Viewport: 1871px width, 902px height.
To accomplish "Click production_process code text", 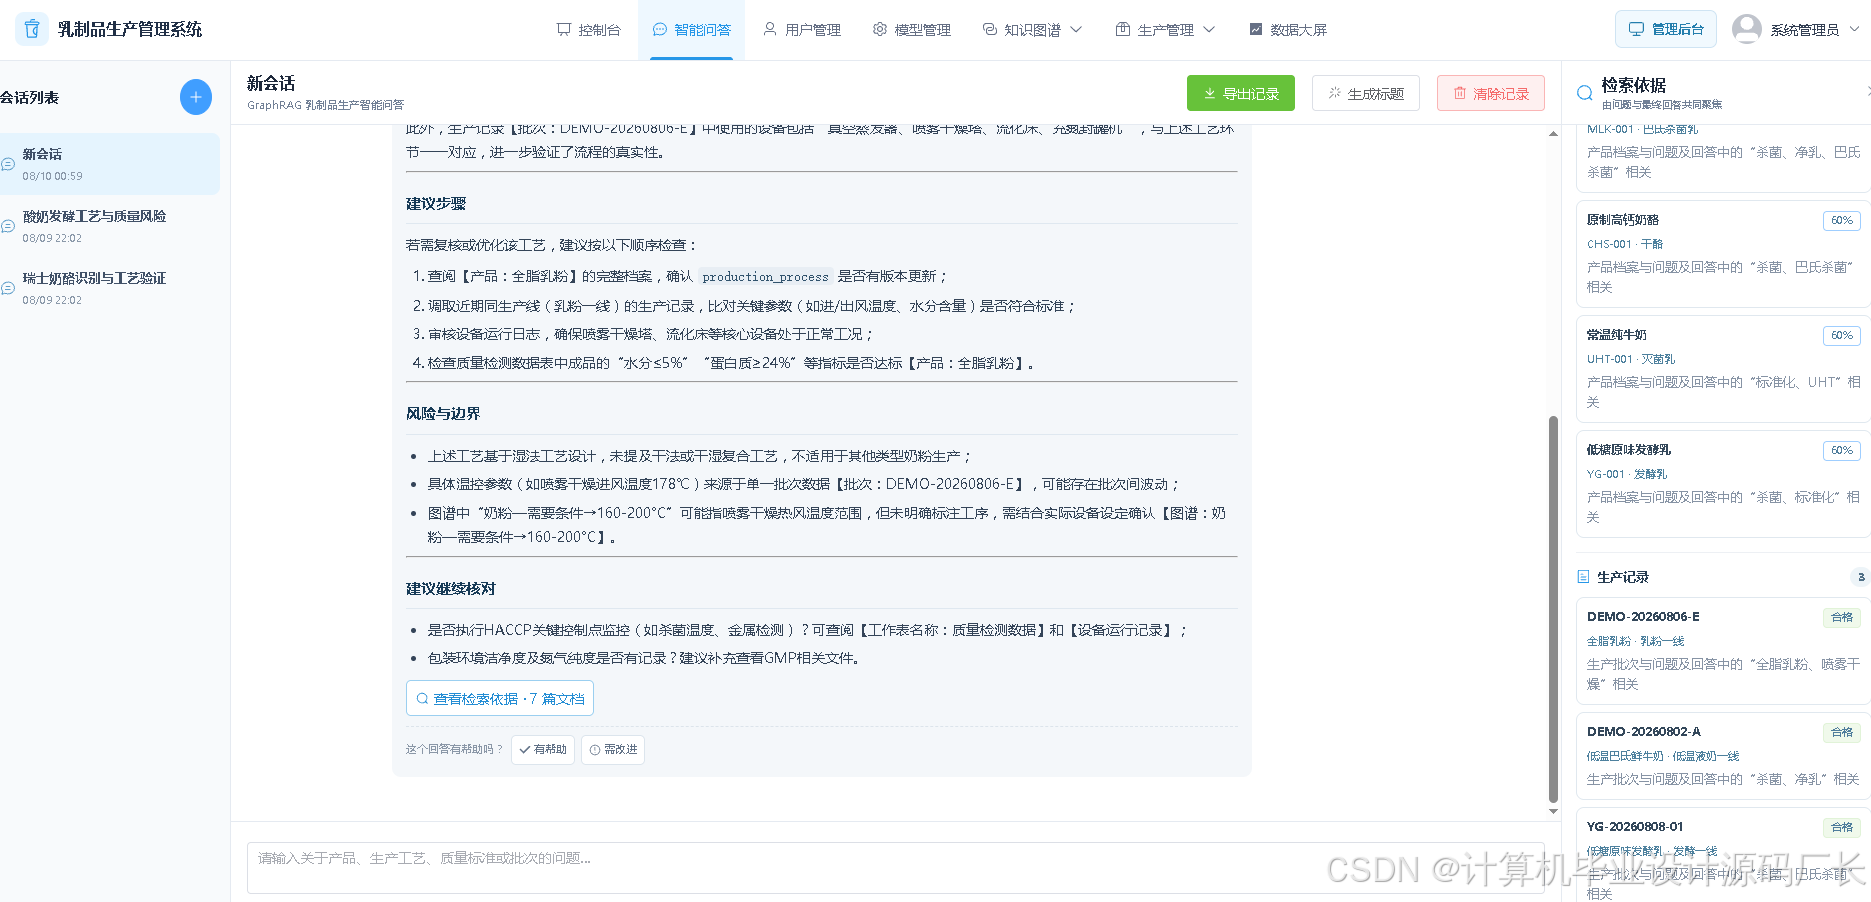I will coord(765,277).
